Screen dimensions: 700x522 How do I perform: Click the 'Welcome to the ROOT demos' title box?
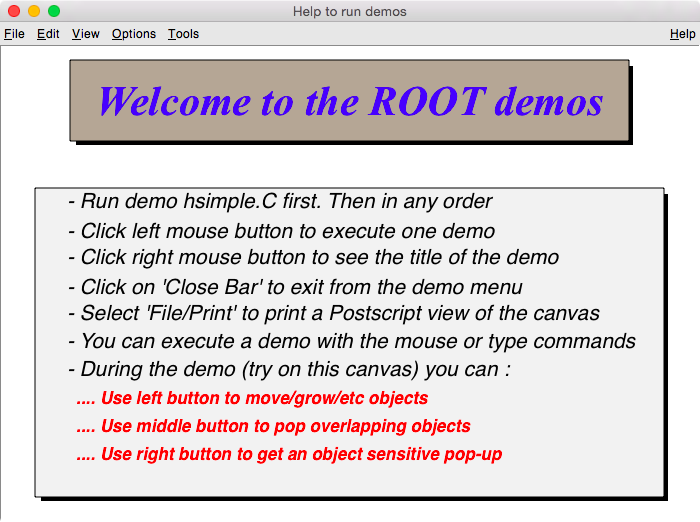[350, 100]
